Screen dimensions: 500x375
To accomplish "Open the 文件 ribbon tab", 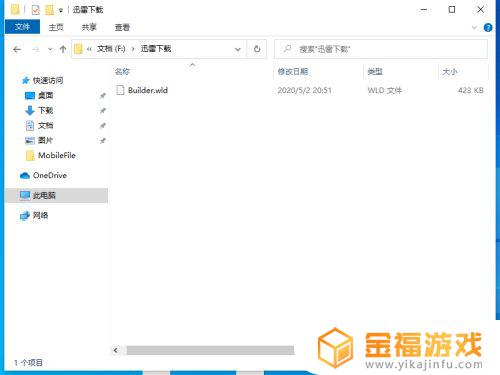I will (22, 27).
